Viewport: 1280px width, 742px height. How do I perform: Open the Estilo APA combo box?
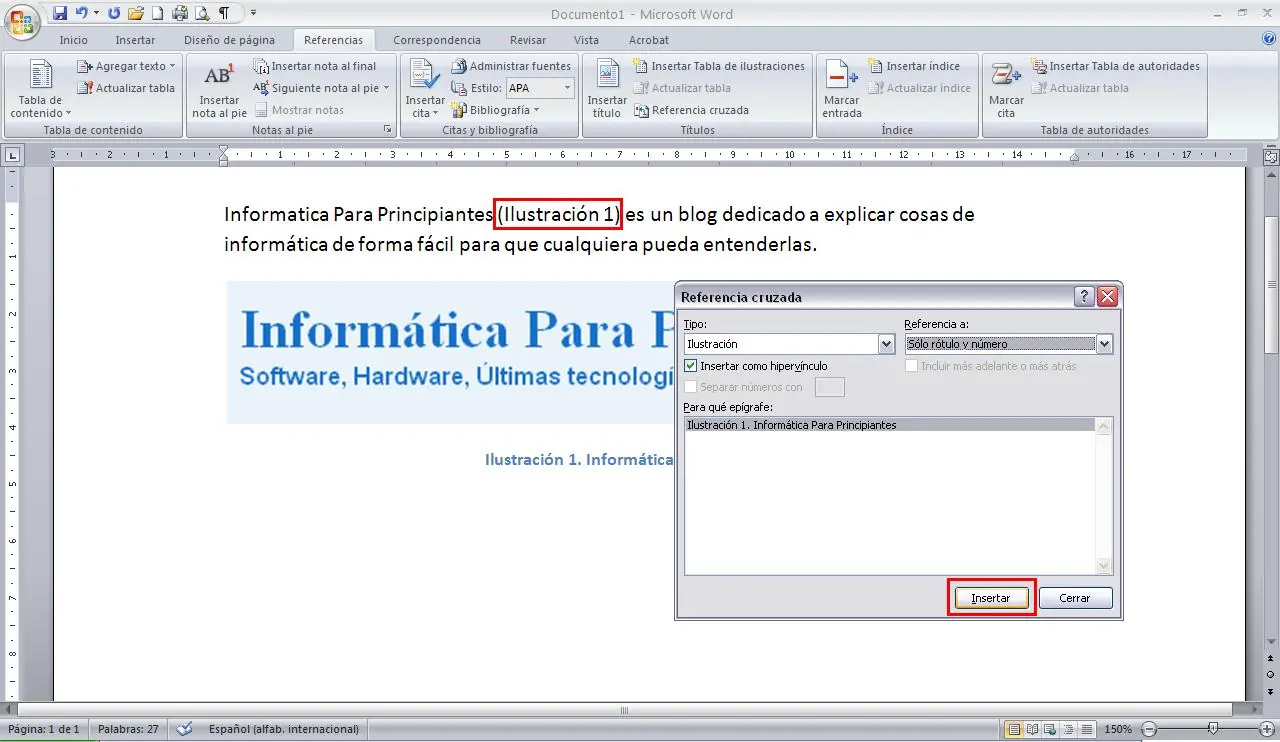coord(540,88)
